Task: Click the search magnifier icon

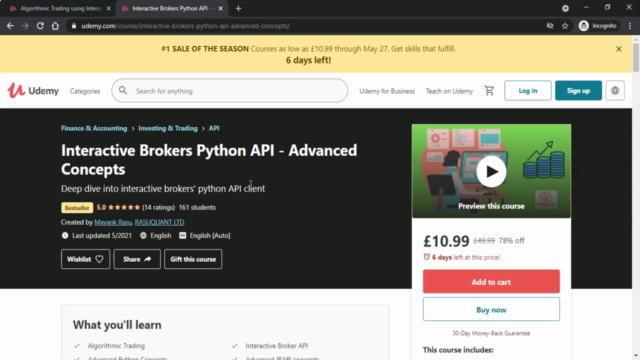Action: coord(123,91)
